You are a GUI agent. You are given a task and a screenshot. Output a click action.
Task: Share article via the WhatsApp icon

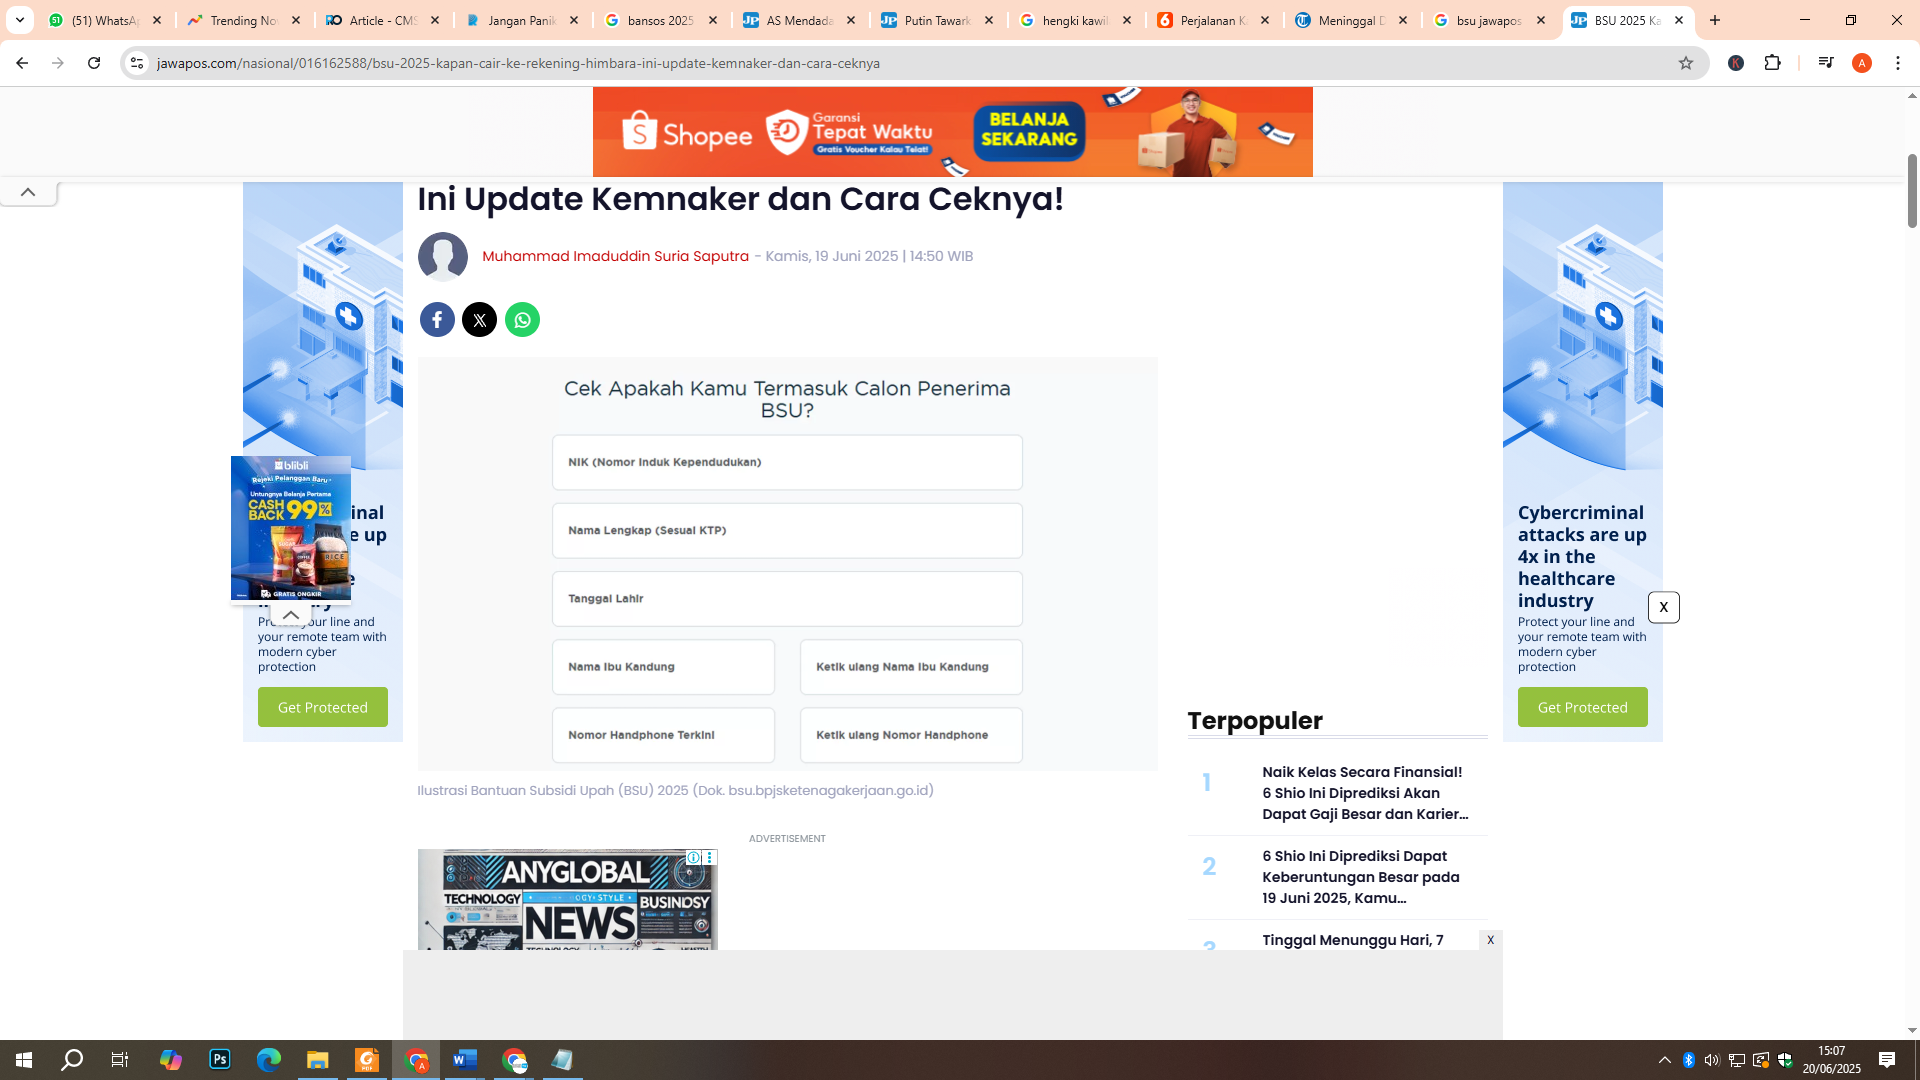(522, 319)
